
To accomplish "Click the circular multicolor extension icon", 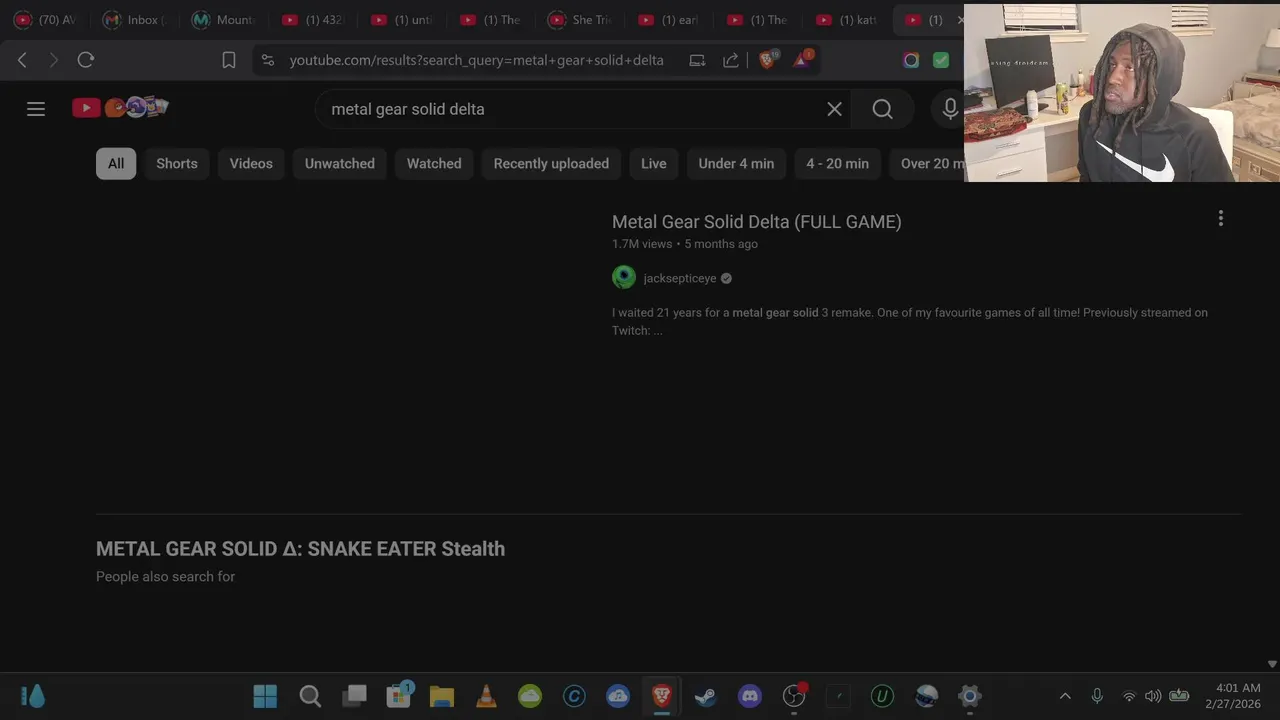I will [x=911, y=60].
